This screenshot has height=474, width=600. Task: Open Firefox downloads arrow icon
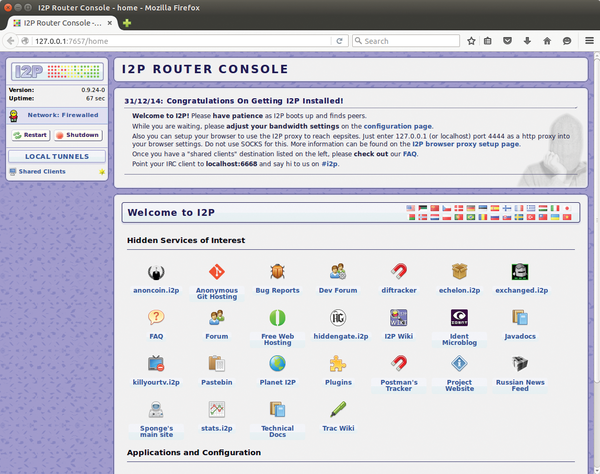[x=527, y=41]
